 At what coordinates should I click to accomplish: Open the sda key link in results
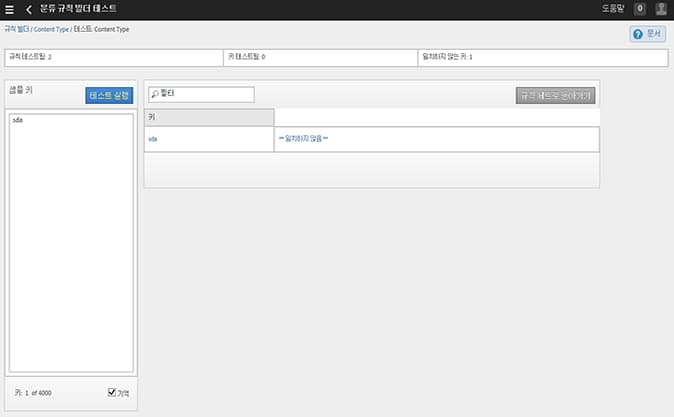pyautogui.click(x=153, y=139)
